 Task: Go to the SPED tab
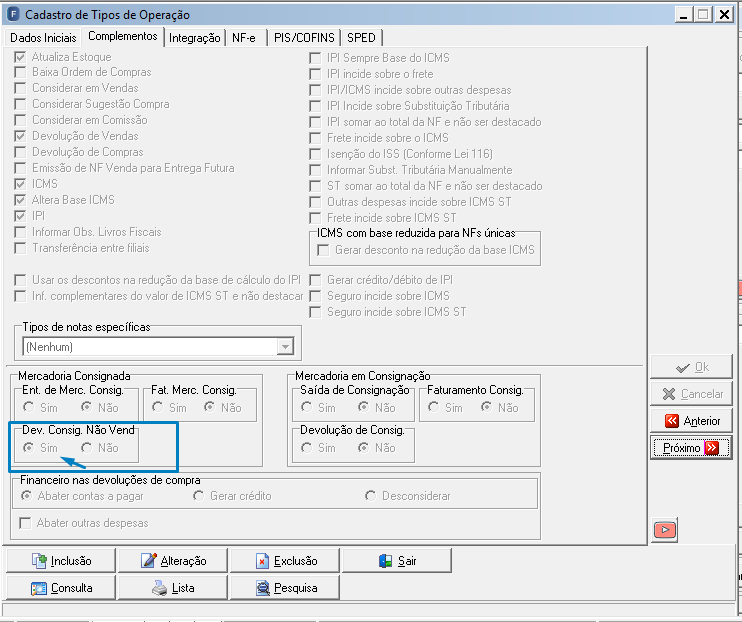tap(361, 37)
